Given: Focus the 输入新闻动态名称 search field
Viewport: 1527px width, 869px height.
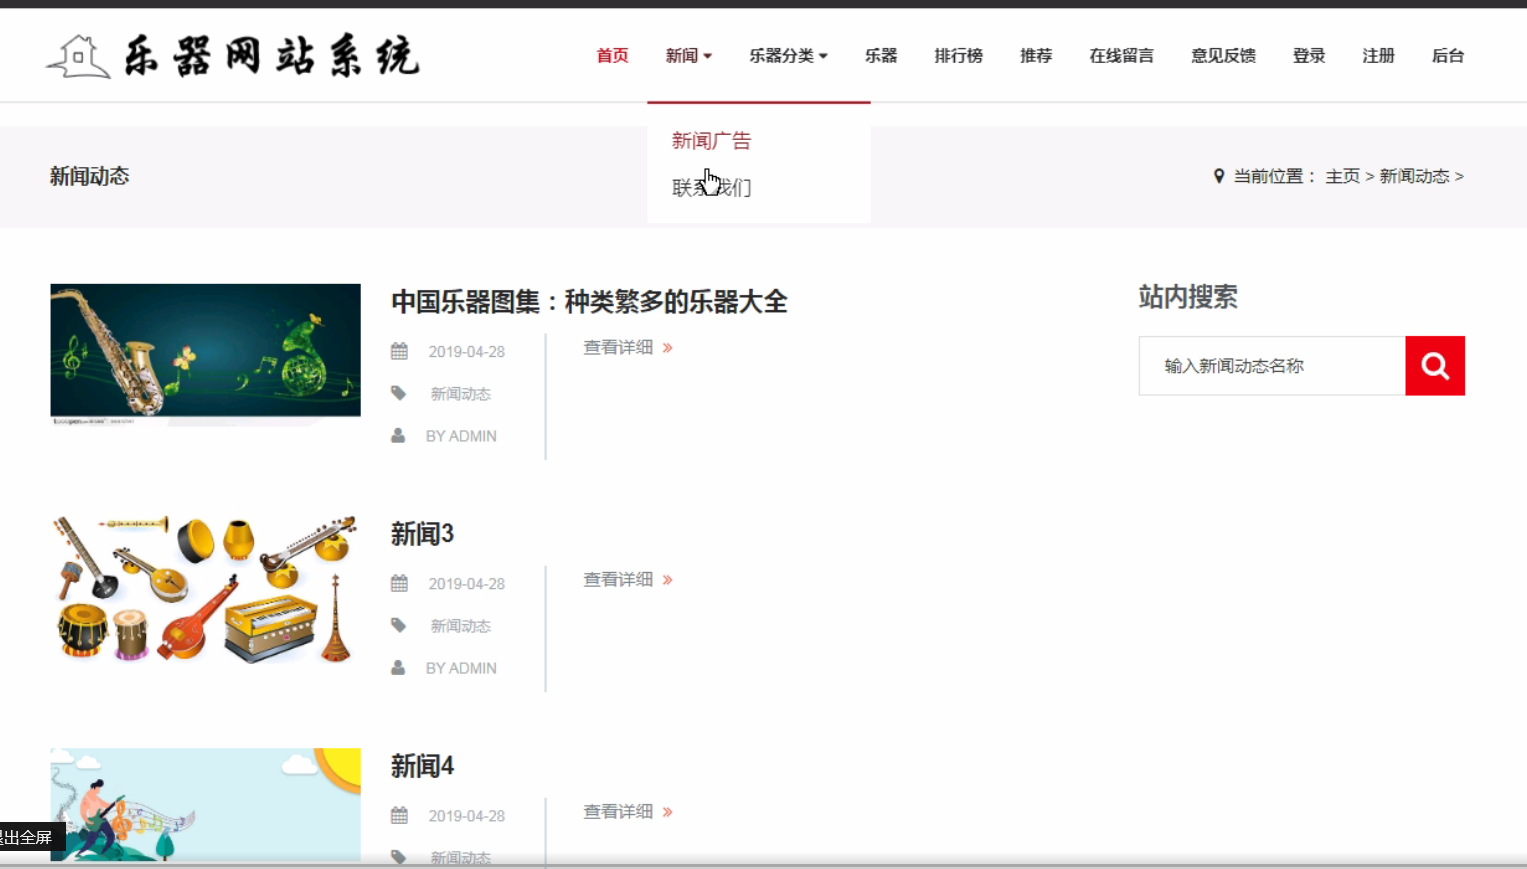Looking at the screenshot, I should click(1272, 366).
